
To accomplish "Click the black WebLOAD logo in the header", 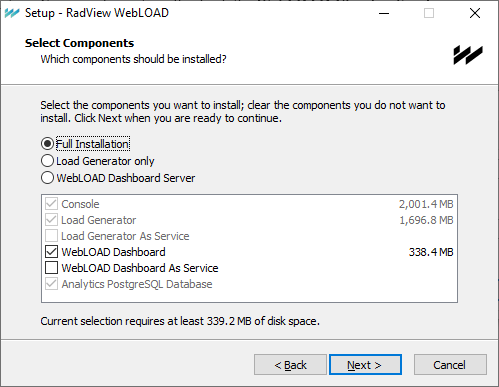I will point(468,55).
